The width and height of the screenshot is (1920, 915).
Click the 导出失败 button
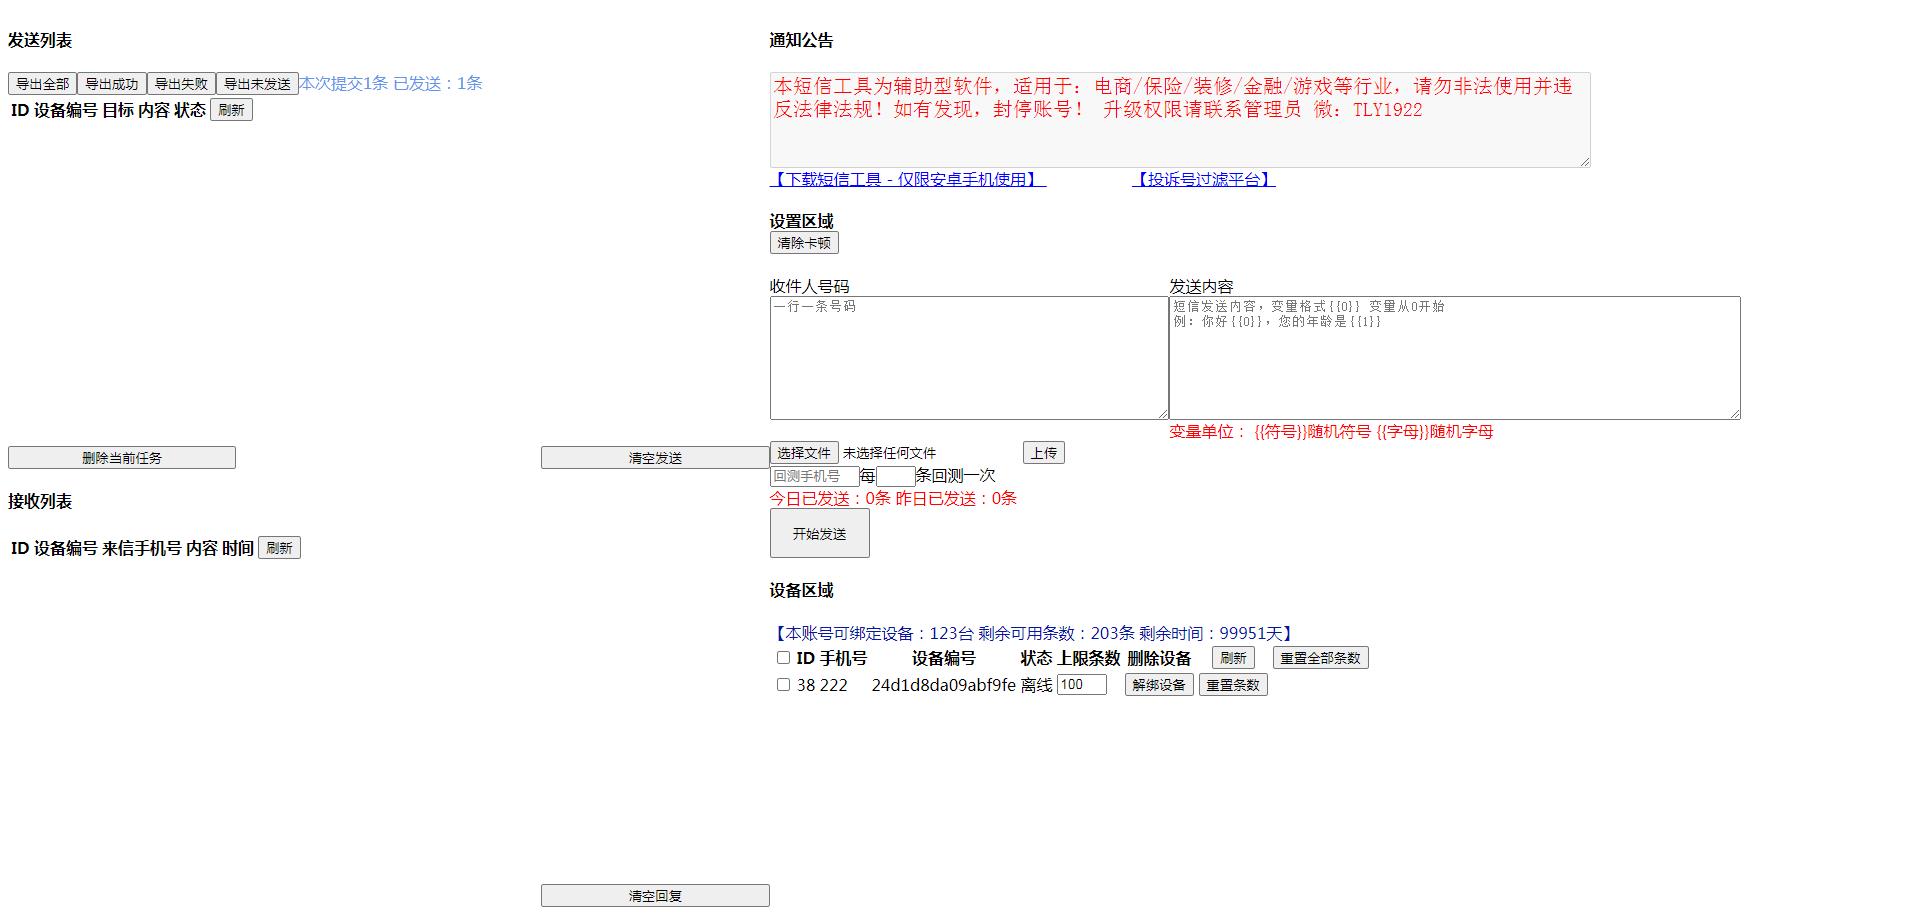pos(181,84)
